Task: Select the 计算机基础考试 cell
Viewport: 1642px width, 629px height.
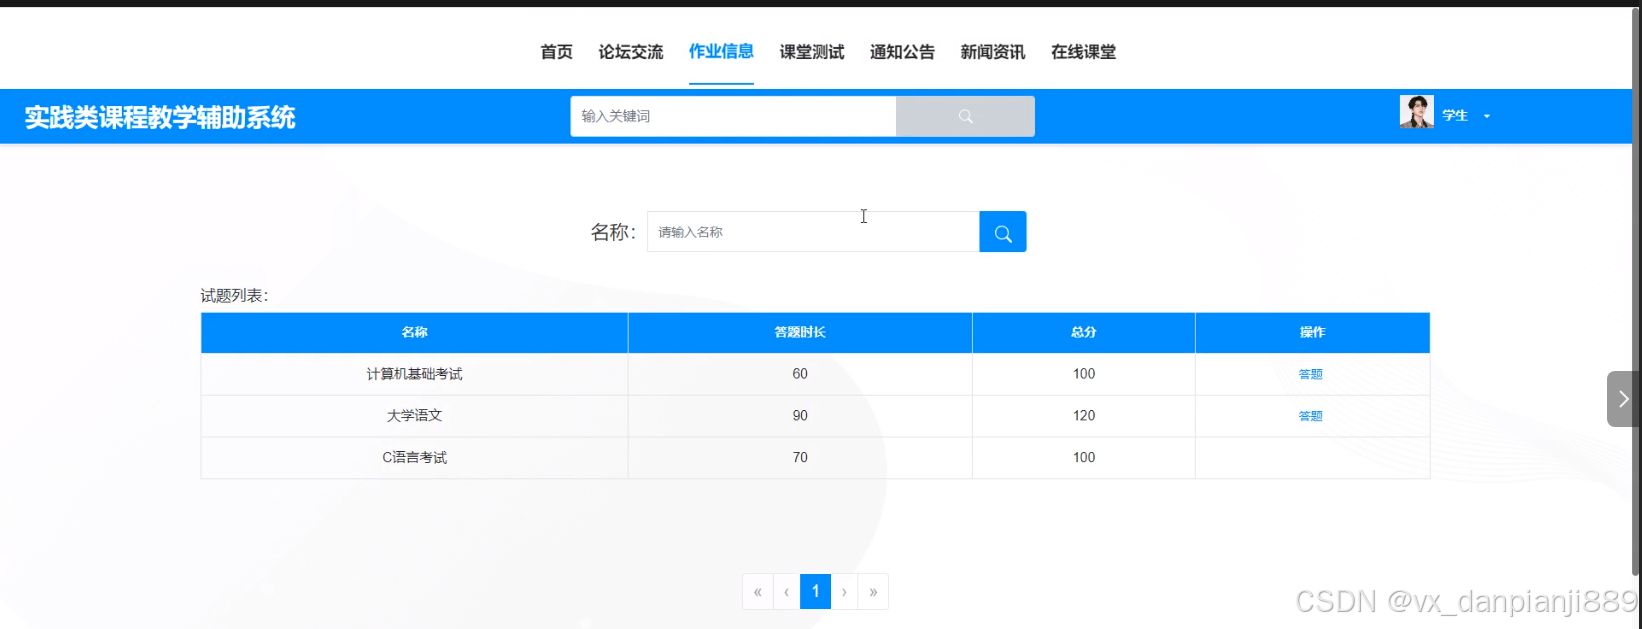Action: click(x=414, y=374)
